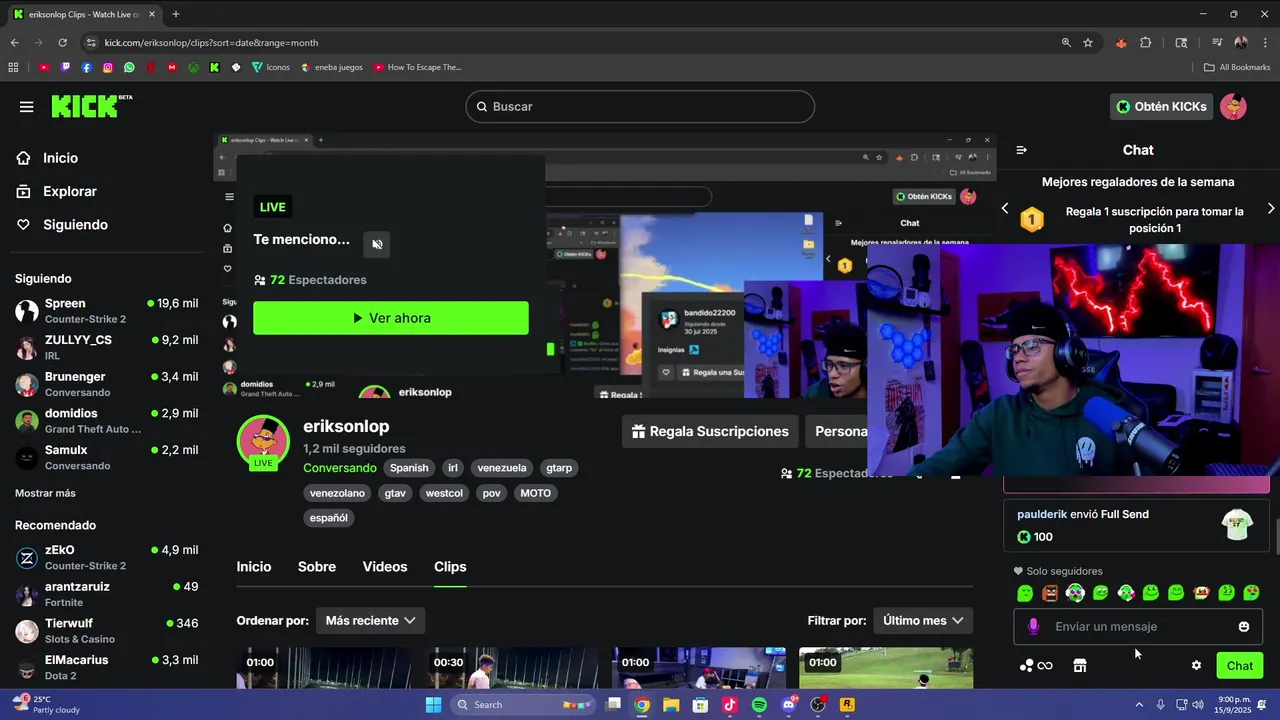Open the Kick bookmark icon in bookmarks bar

[214, 67]
